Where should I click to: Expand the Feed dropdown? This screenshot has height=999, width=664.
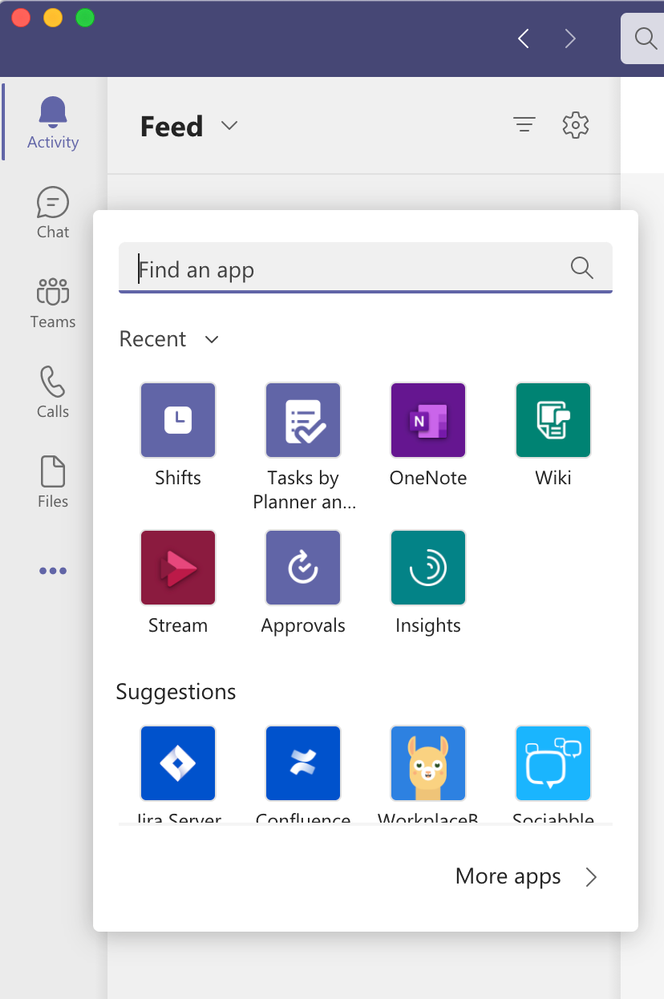[229, 126]
